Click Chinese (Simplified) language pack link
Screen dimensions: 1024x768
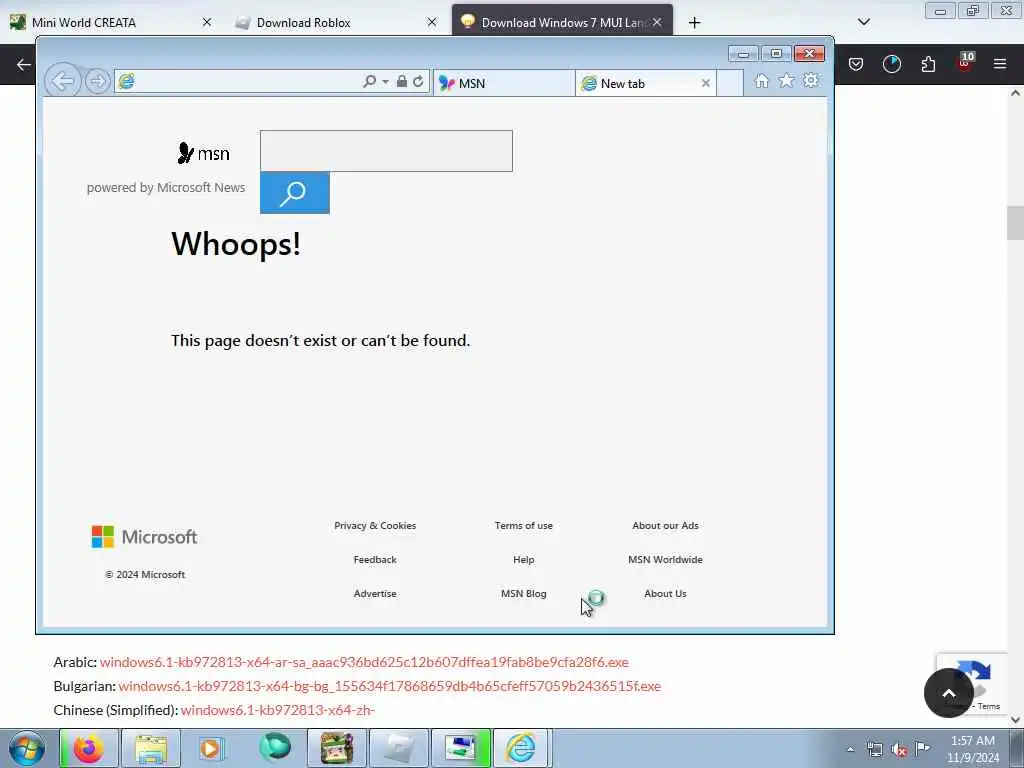coord(278,710)
